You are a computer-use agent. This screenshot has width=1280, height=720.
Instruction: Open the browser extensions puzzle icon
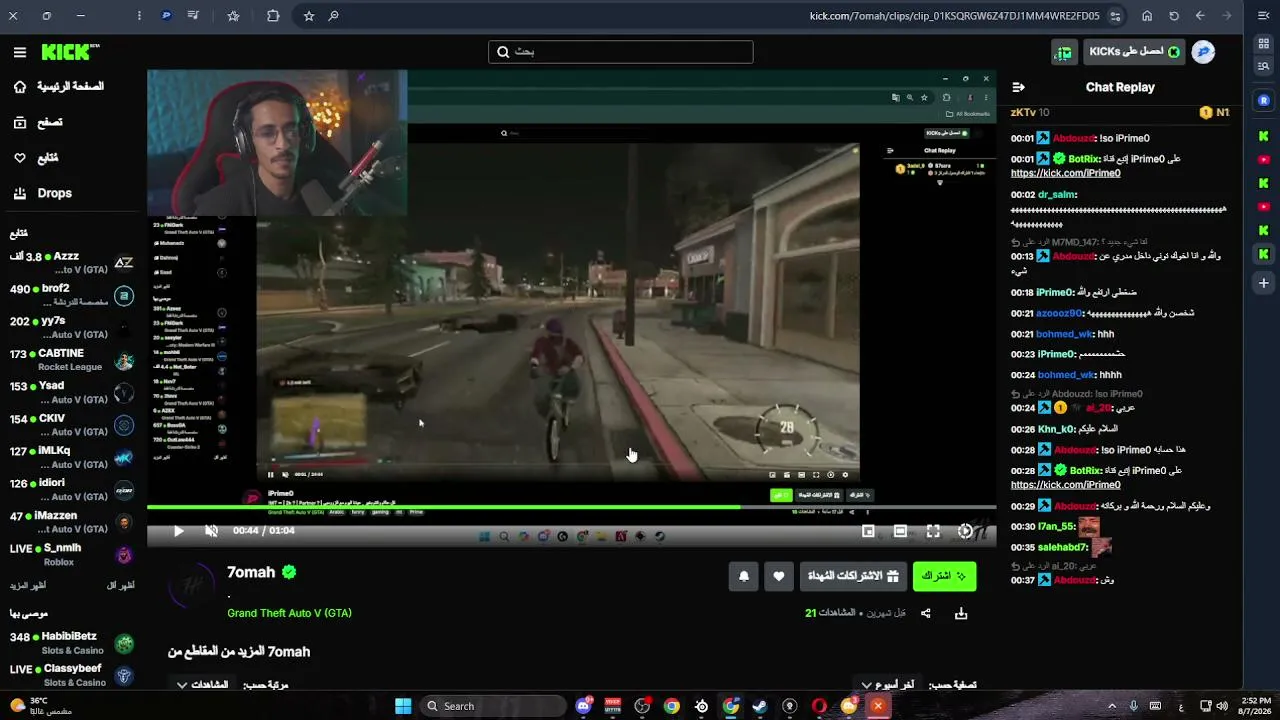(273, 16)
